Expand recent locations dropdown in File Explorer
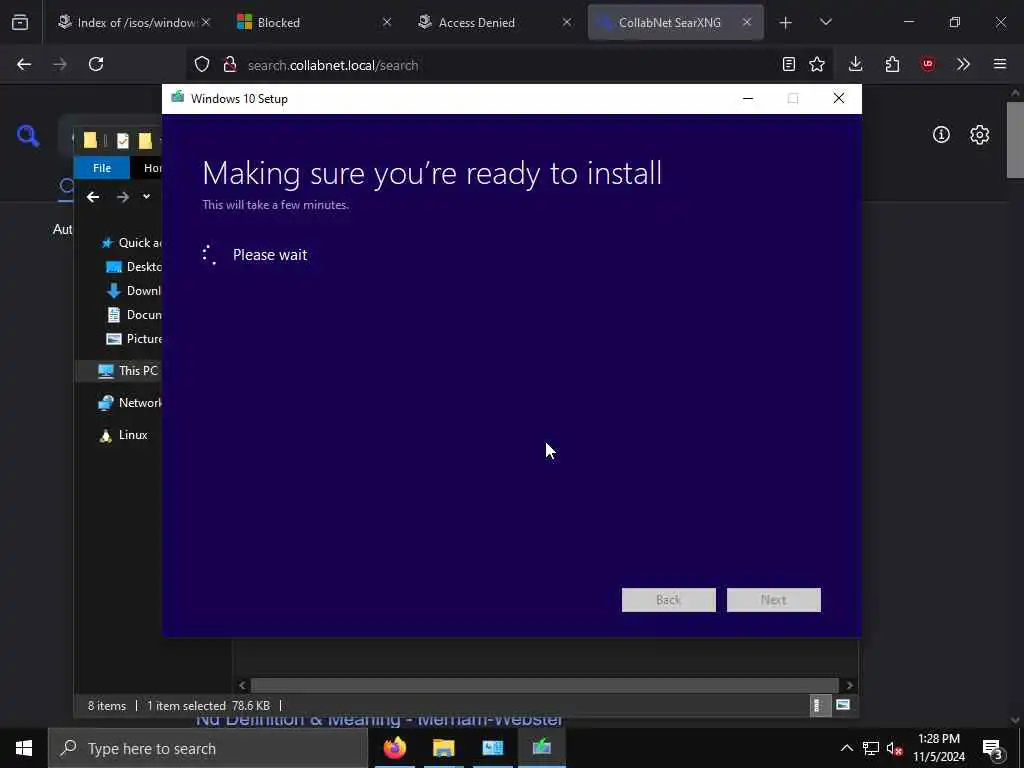 point(146,197)
